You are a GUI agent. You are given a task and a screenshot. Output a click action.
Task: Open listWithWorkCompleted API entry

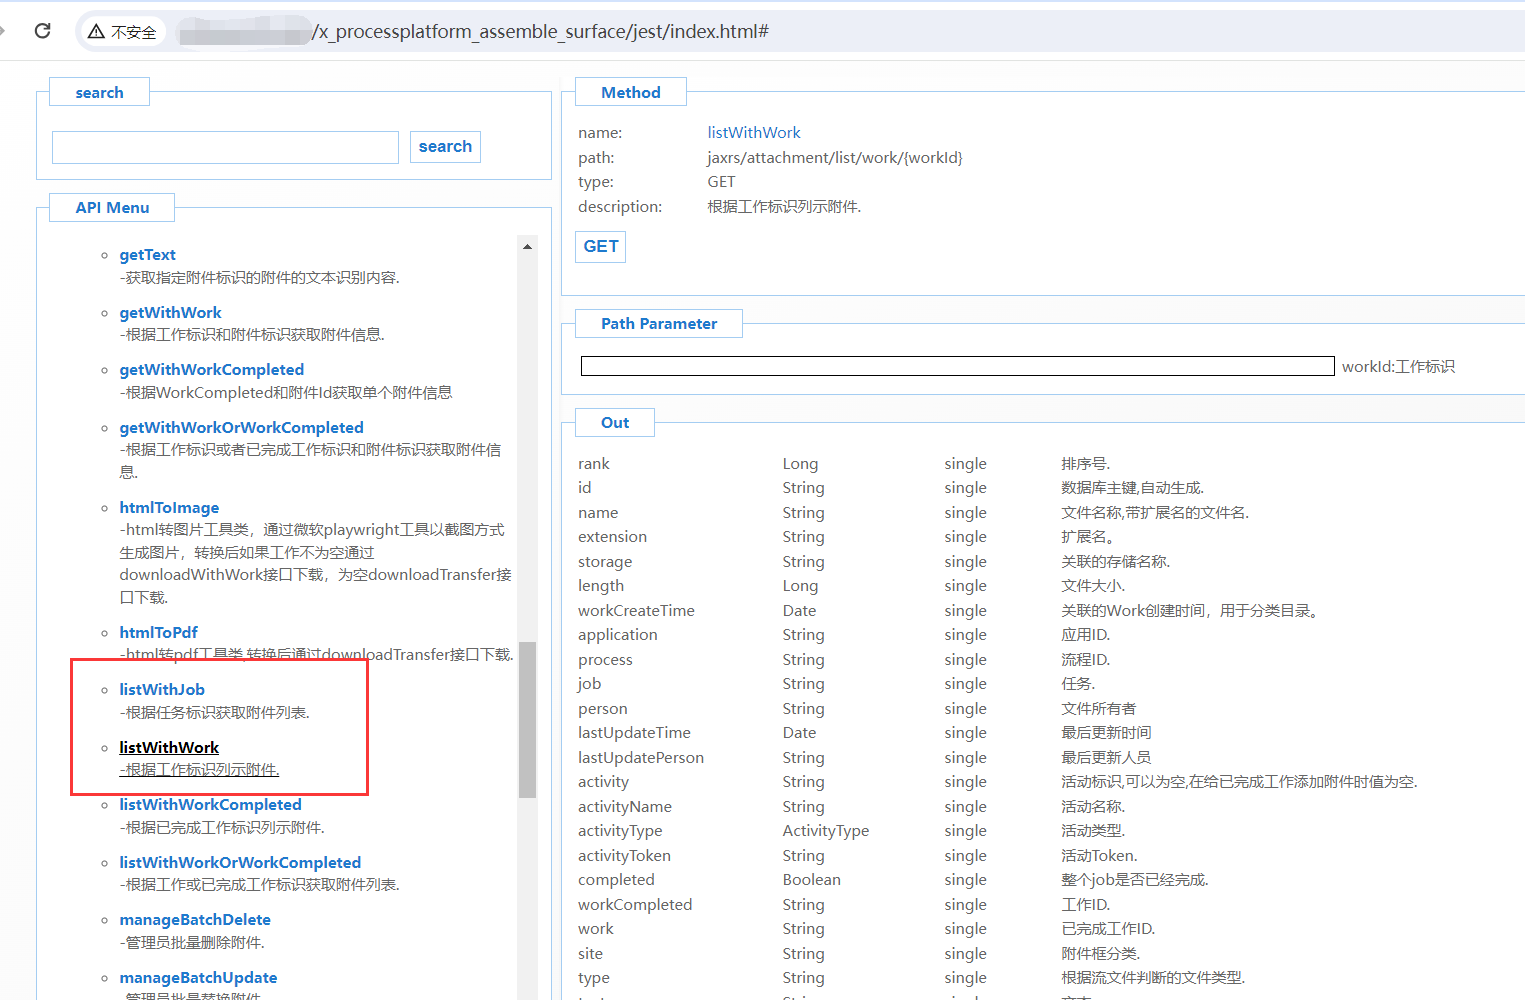[x=210, y=805]
